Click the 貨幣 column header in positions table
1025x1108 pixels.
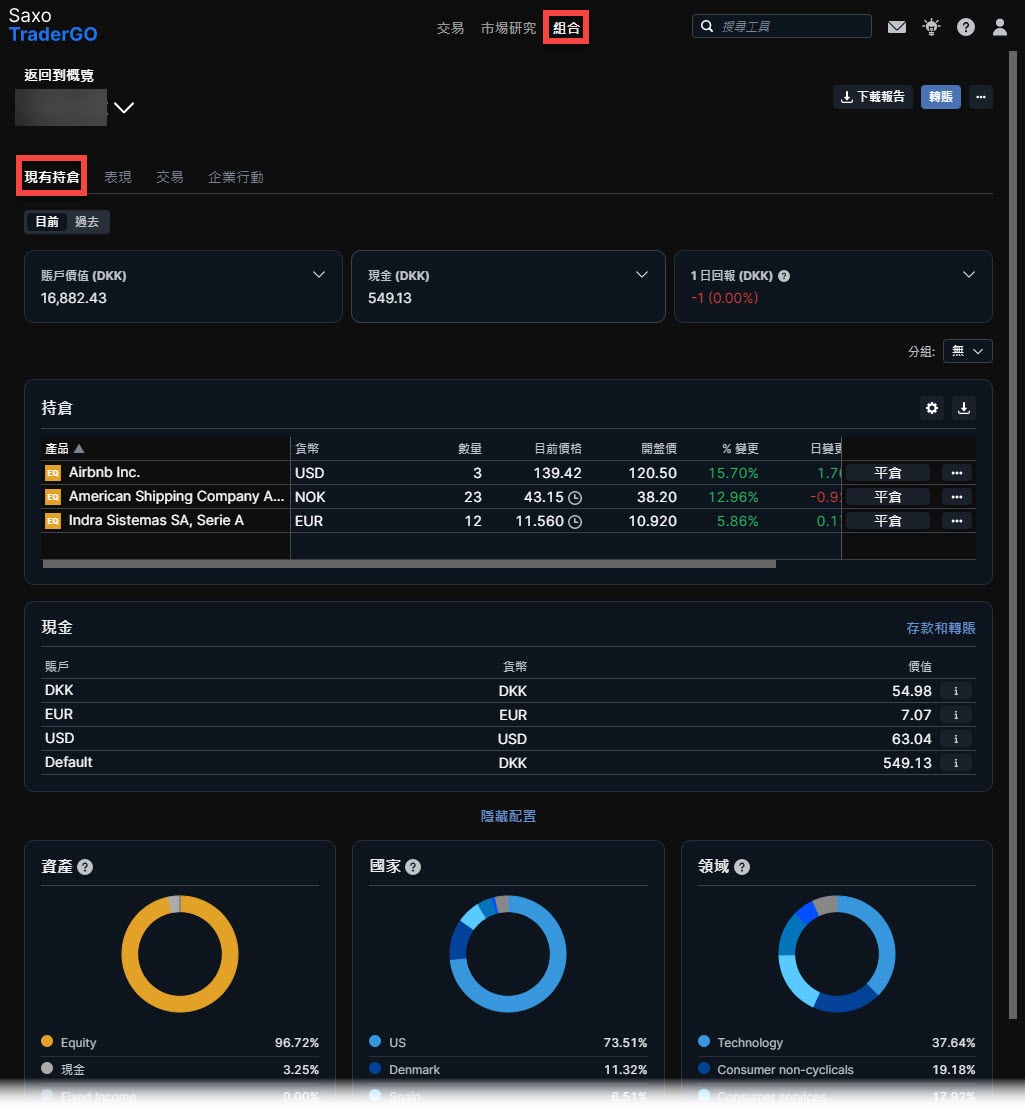click(307, 449)
